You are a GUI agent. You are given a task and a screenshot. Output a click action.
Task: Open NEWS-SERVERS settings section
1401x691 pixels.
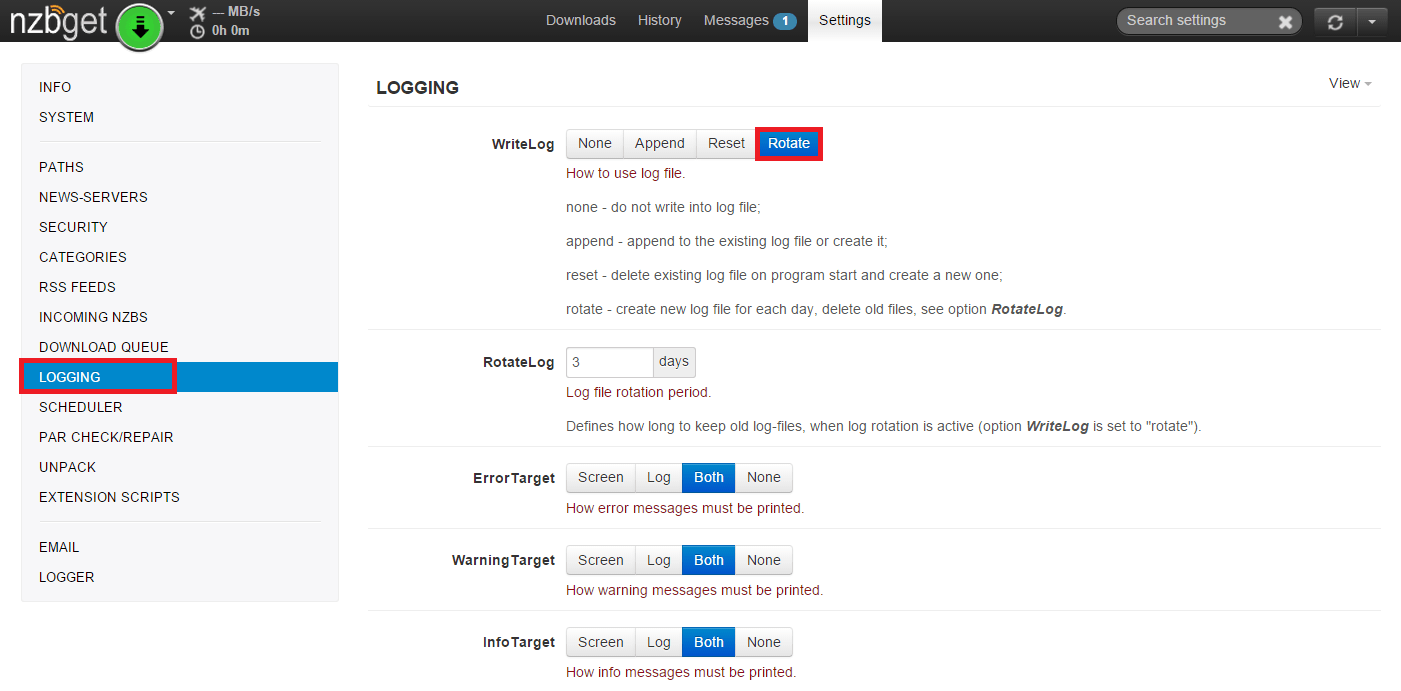coord(93,197)
